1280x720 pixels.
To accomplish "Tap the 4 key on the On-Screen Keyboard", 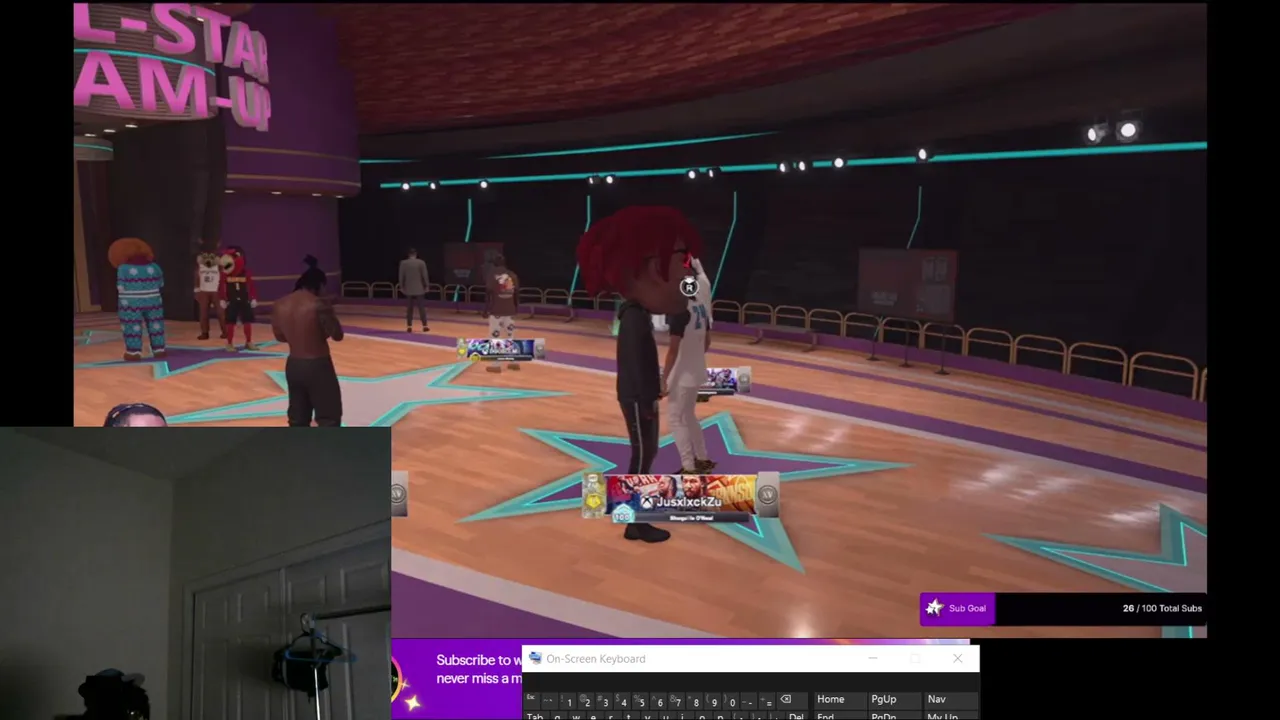I will point(623,700).
